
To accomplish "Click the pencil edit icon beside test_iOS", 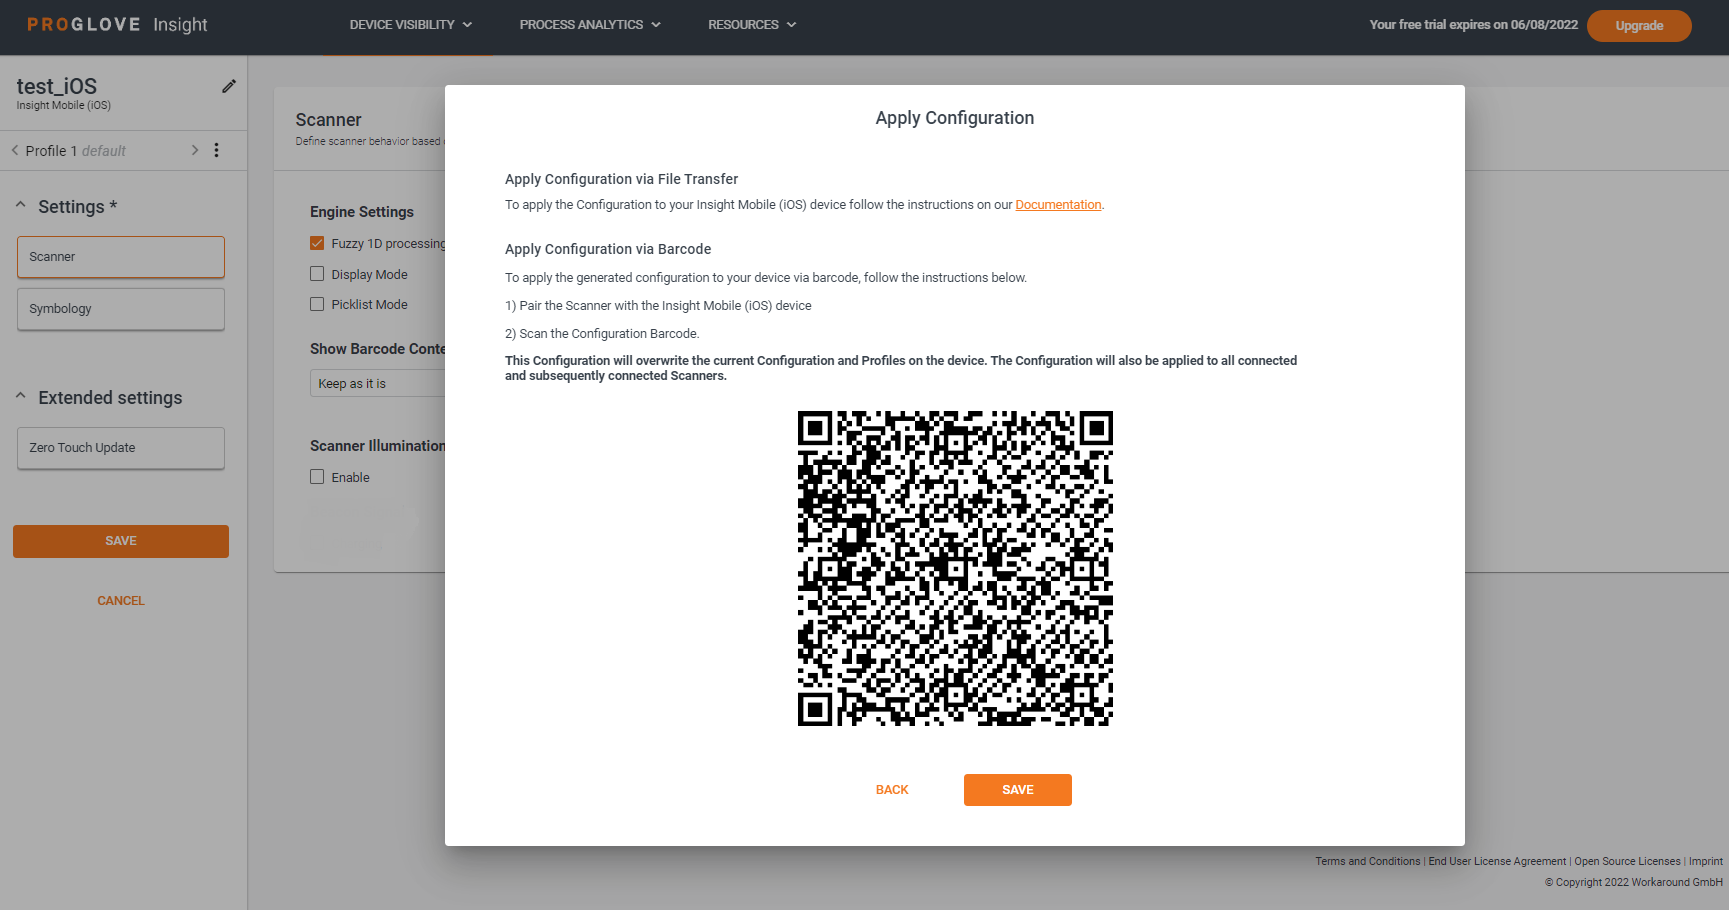I will point(229,86).
